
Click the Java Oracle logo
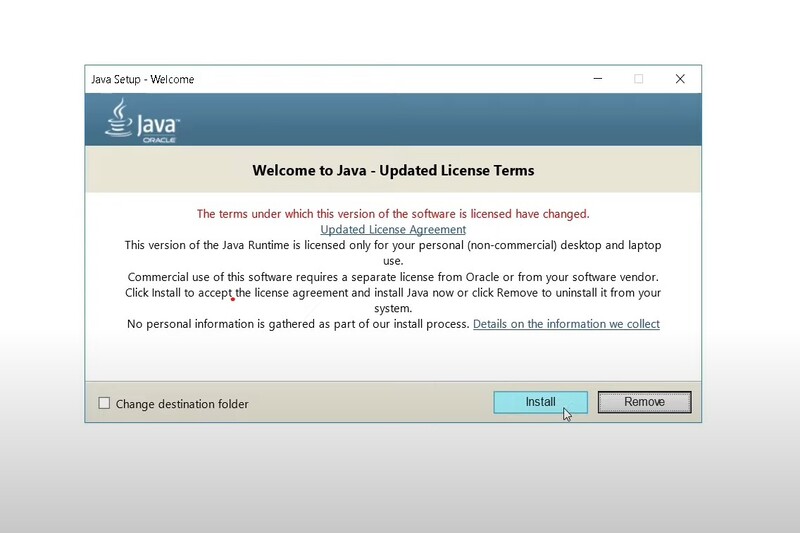pyautogui.click(x=142, y=121)
